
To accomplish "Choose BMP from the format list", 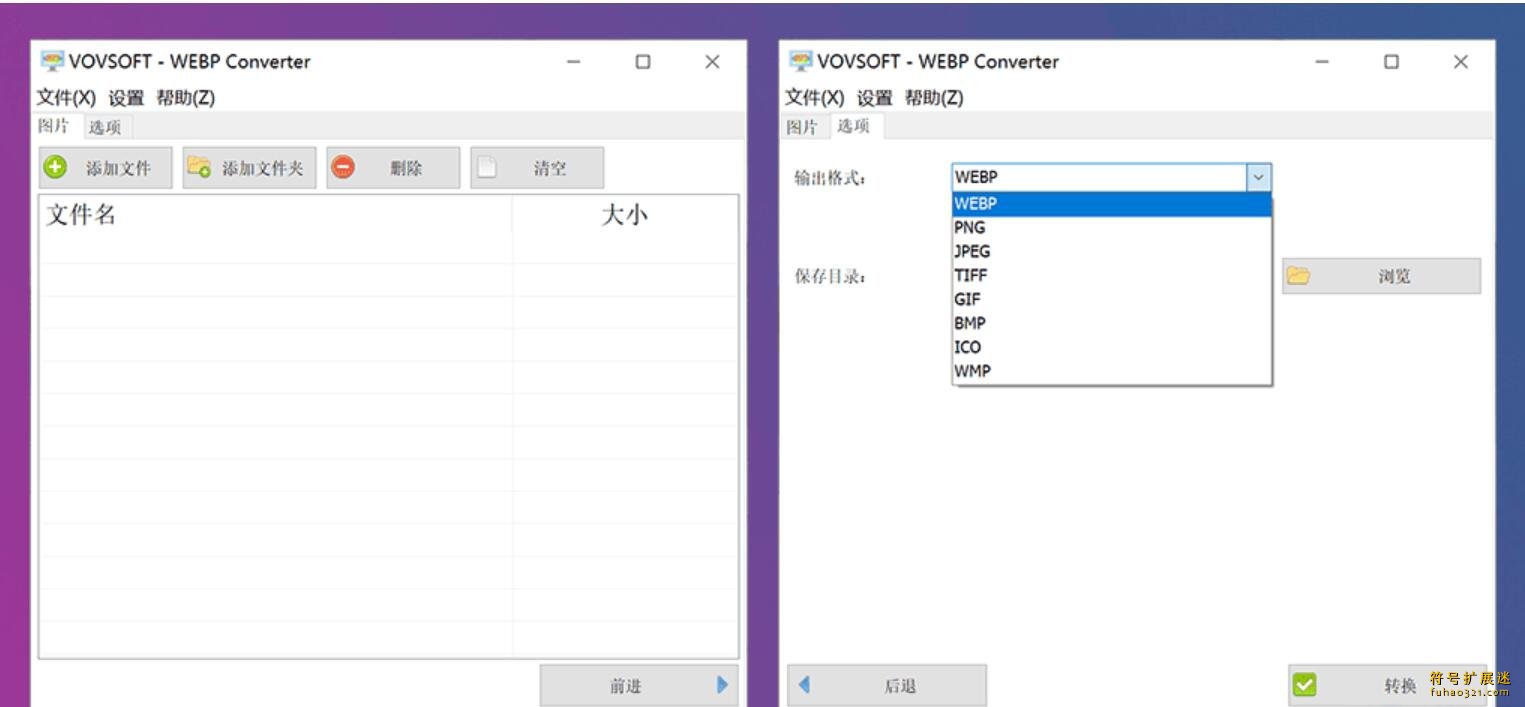I will 1111,323.
